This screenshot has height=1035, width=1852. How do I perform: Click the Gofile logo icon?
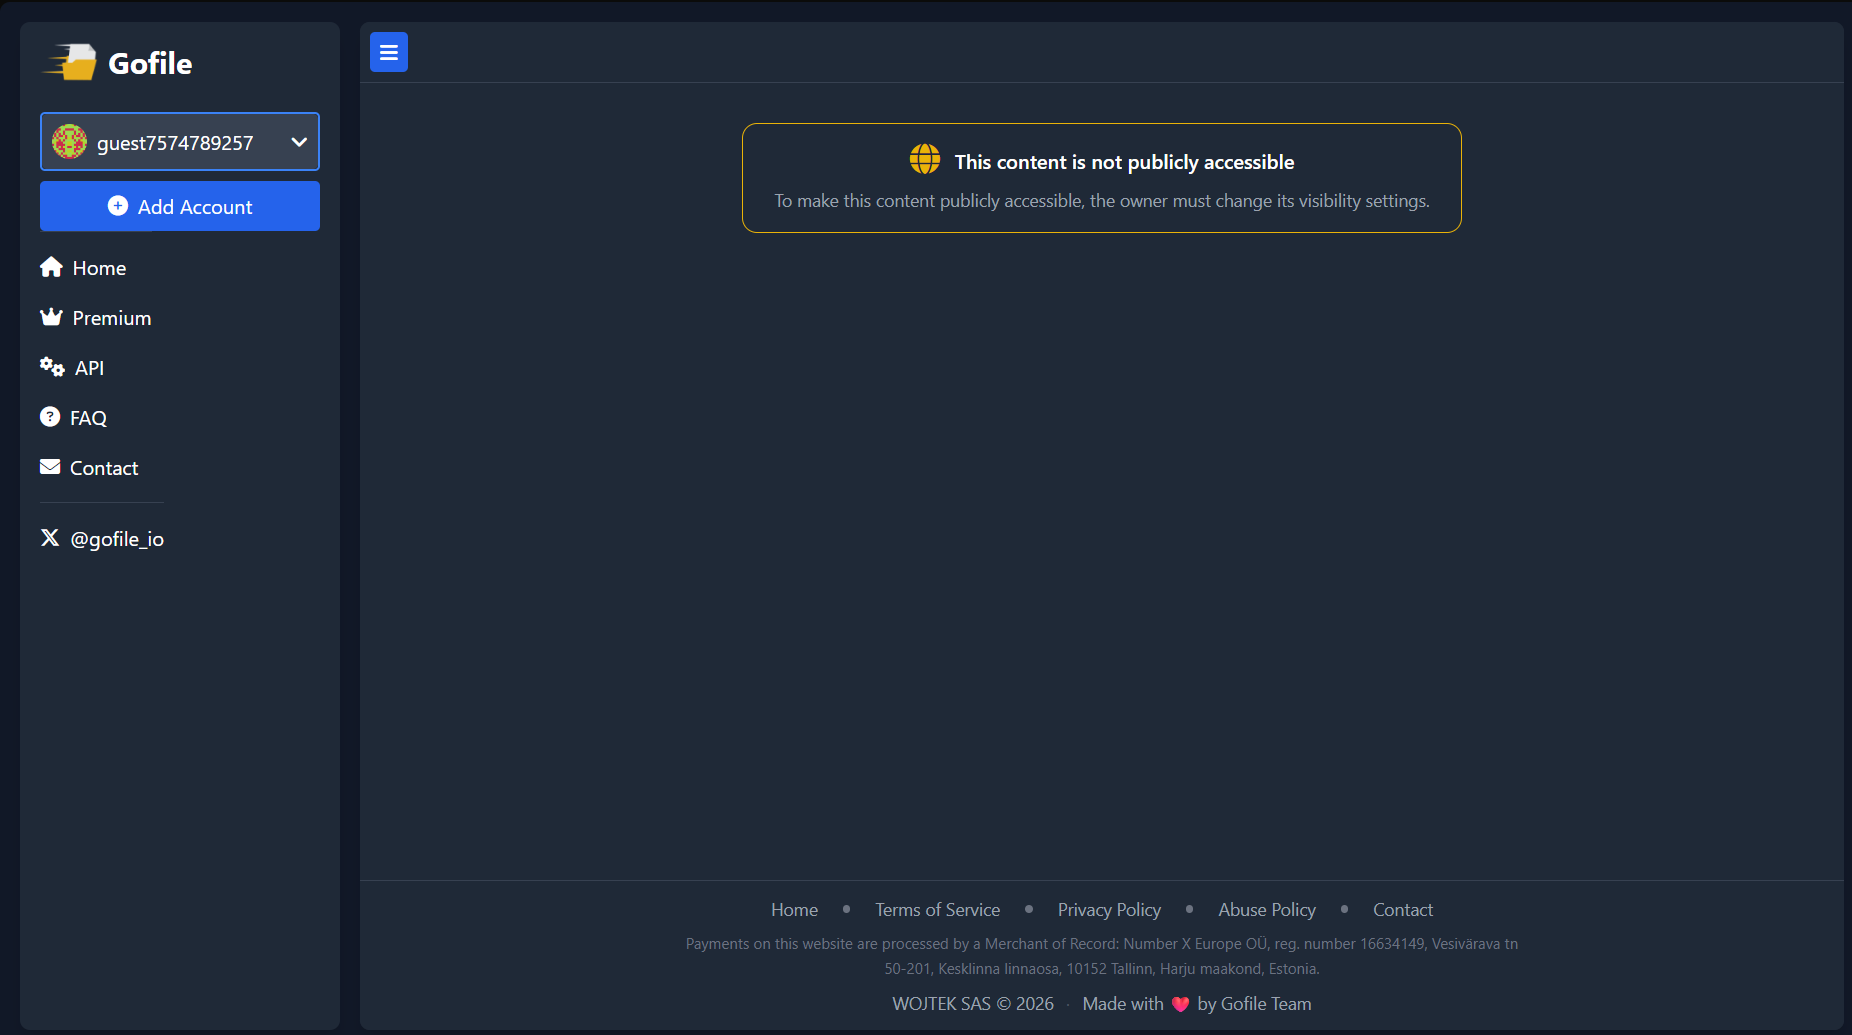[x=69, y=62]
